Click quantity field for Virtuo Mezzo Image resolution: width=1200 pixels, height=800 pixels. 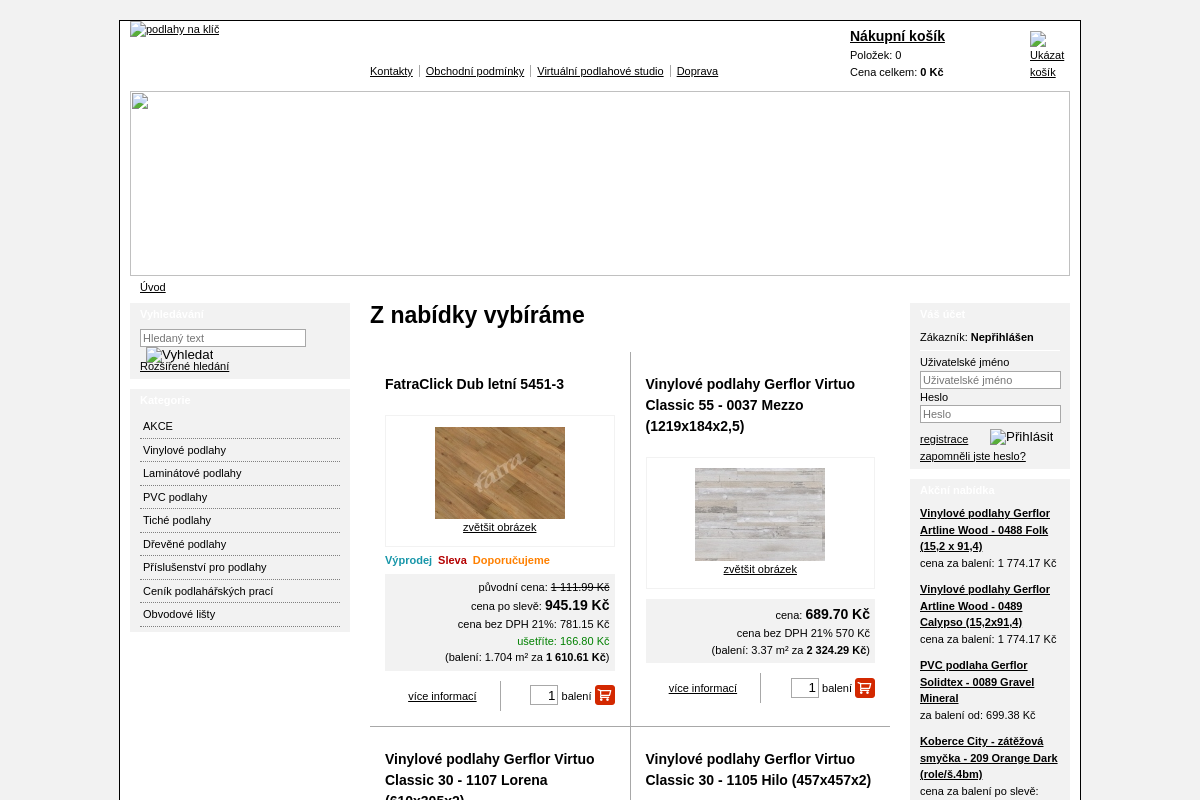(x=805, y=688)
